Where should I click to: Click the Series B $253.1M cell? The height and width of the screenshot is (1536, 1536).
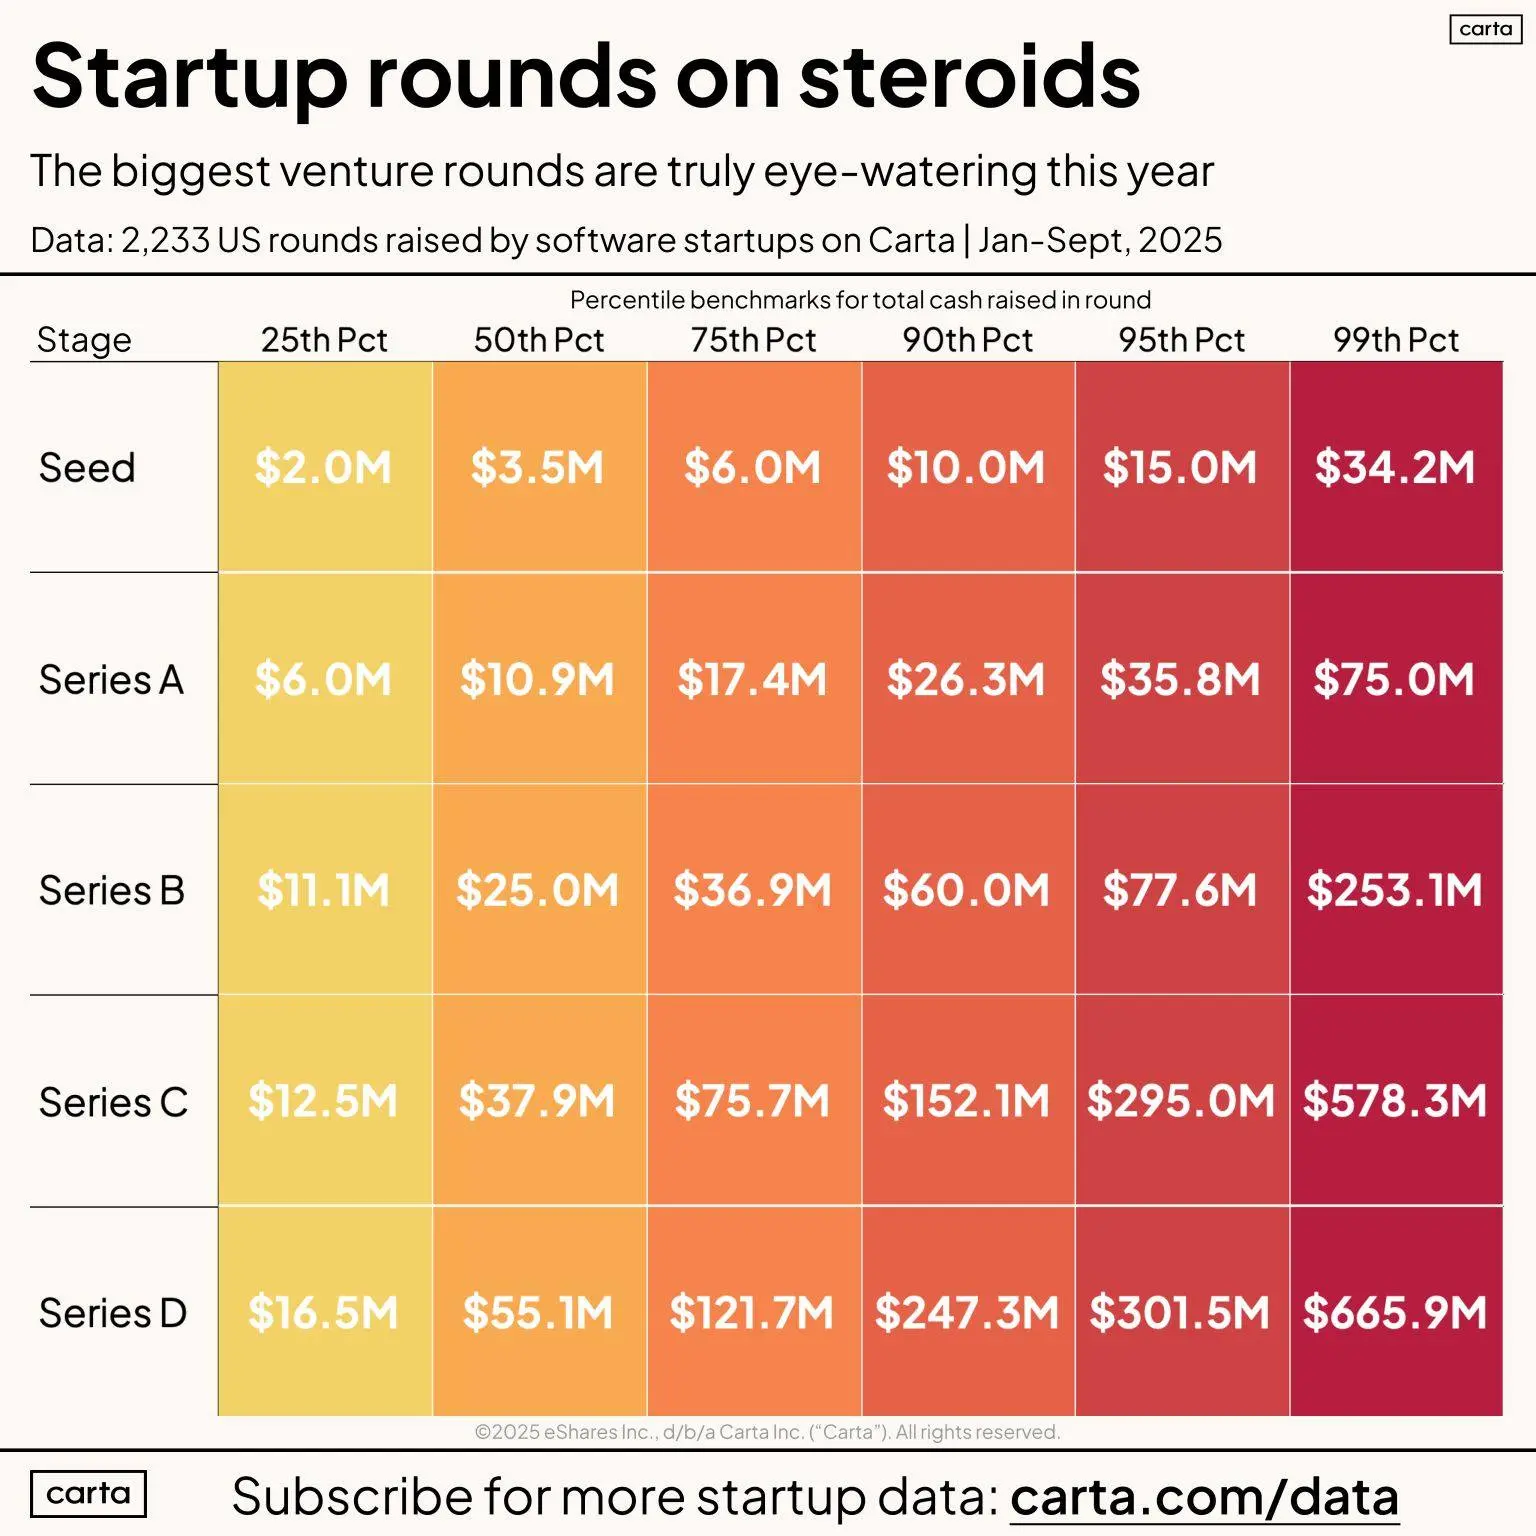pyautogui.click(x=1395, y=890)
